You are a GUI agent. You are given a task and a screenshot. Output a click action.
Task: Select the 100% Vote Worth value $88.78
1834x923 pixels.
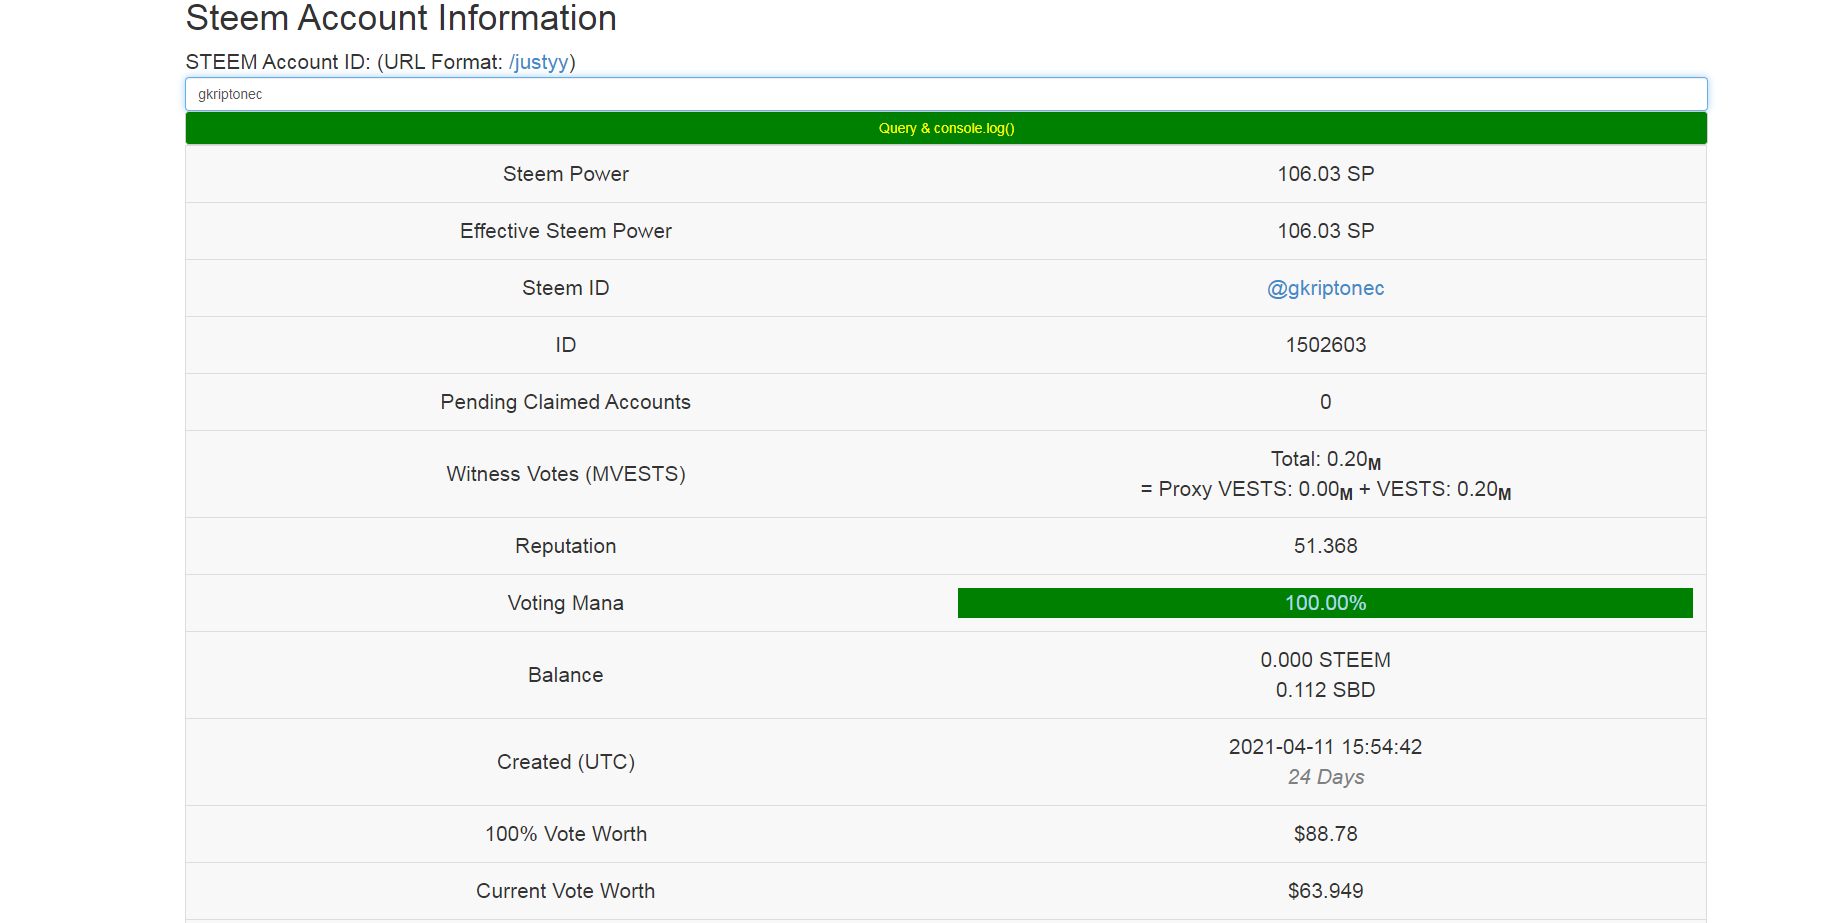tap(1325, 834)
